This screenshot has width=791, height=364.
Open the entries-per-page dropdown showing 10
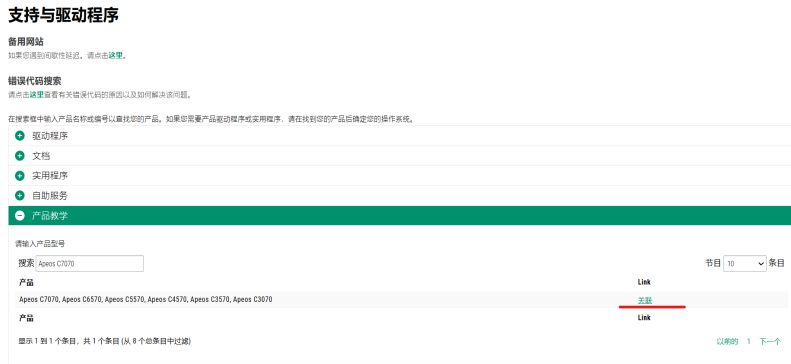click(x=745, y=263)
